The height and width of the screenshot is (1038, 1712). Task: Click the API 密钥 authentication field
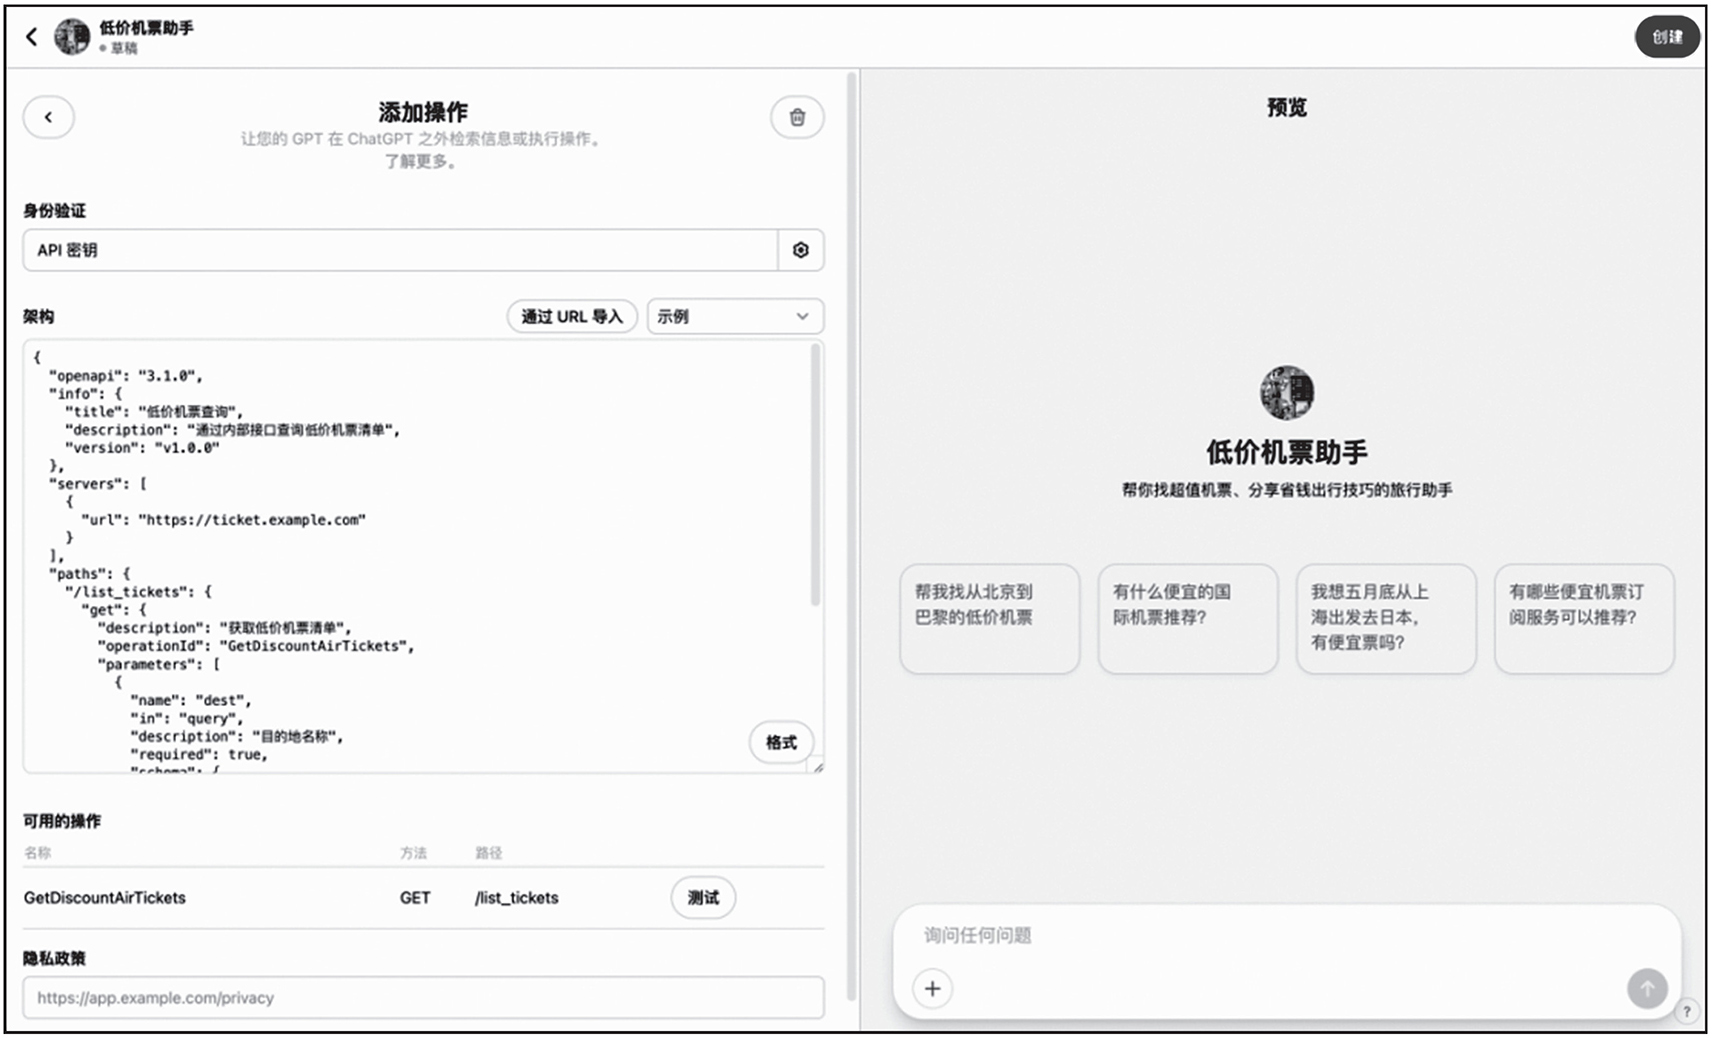tap(401, 250)
